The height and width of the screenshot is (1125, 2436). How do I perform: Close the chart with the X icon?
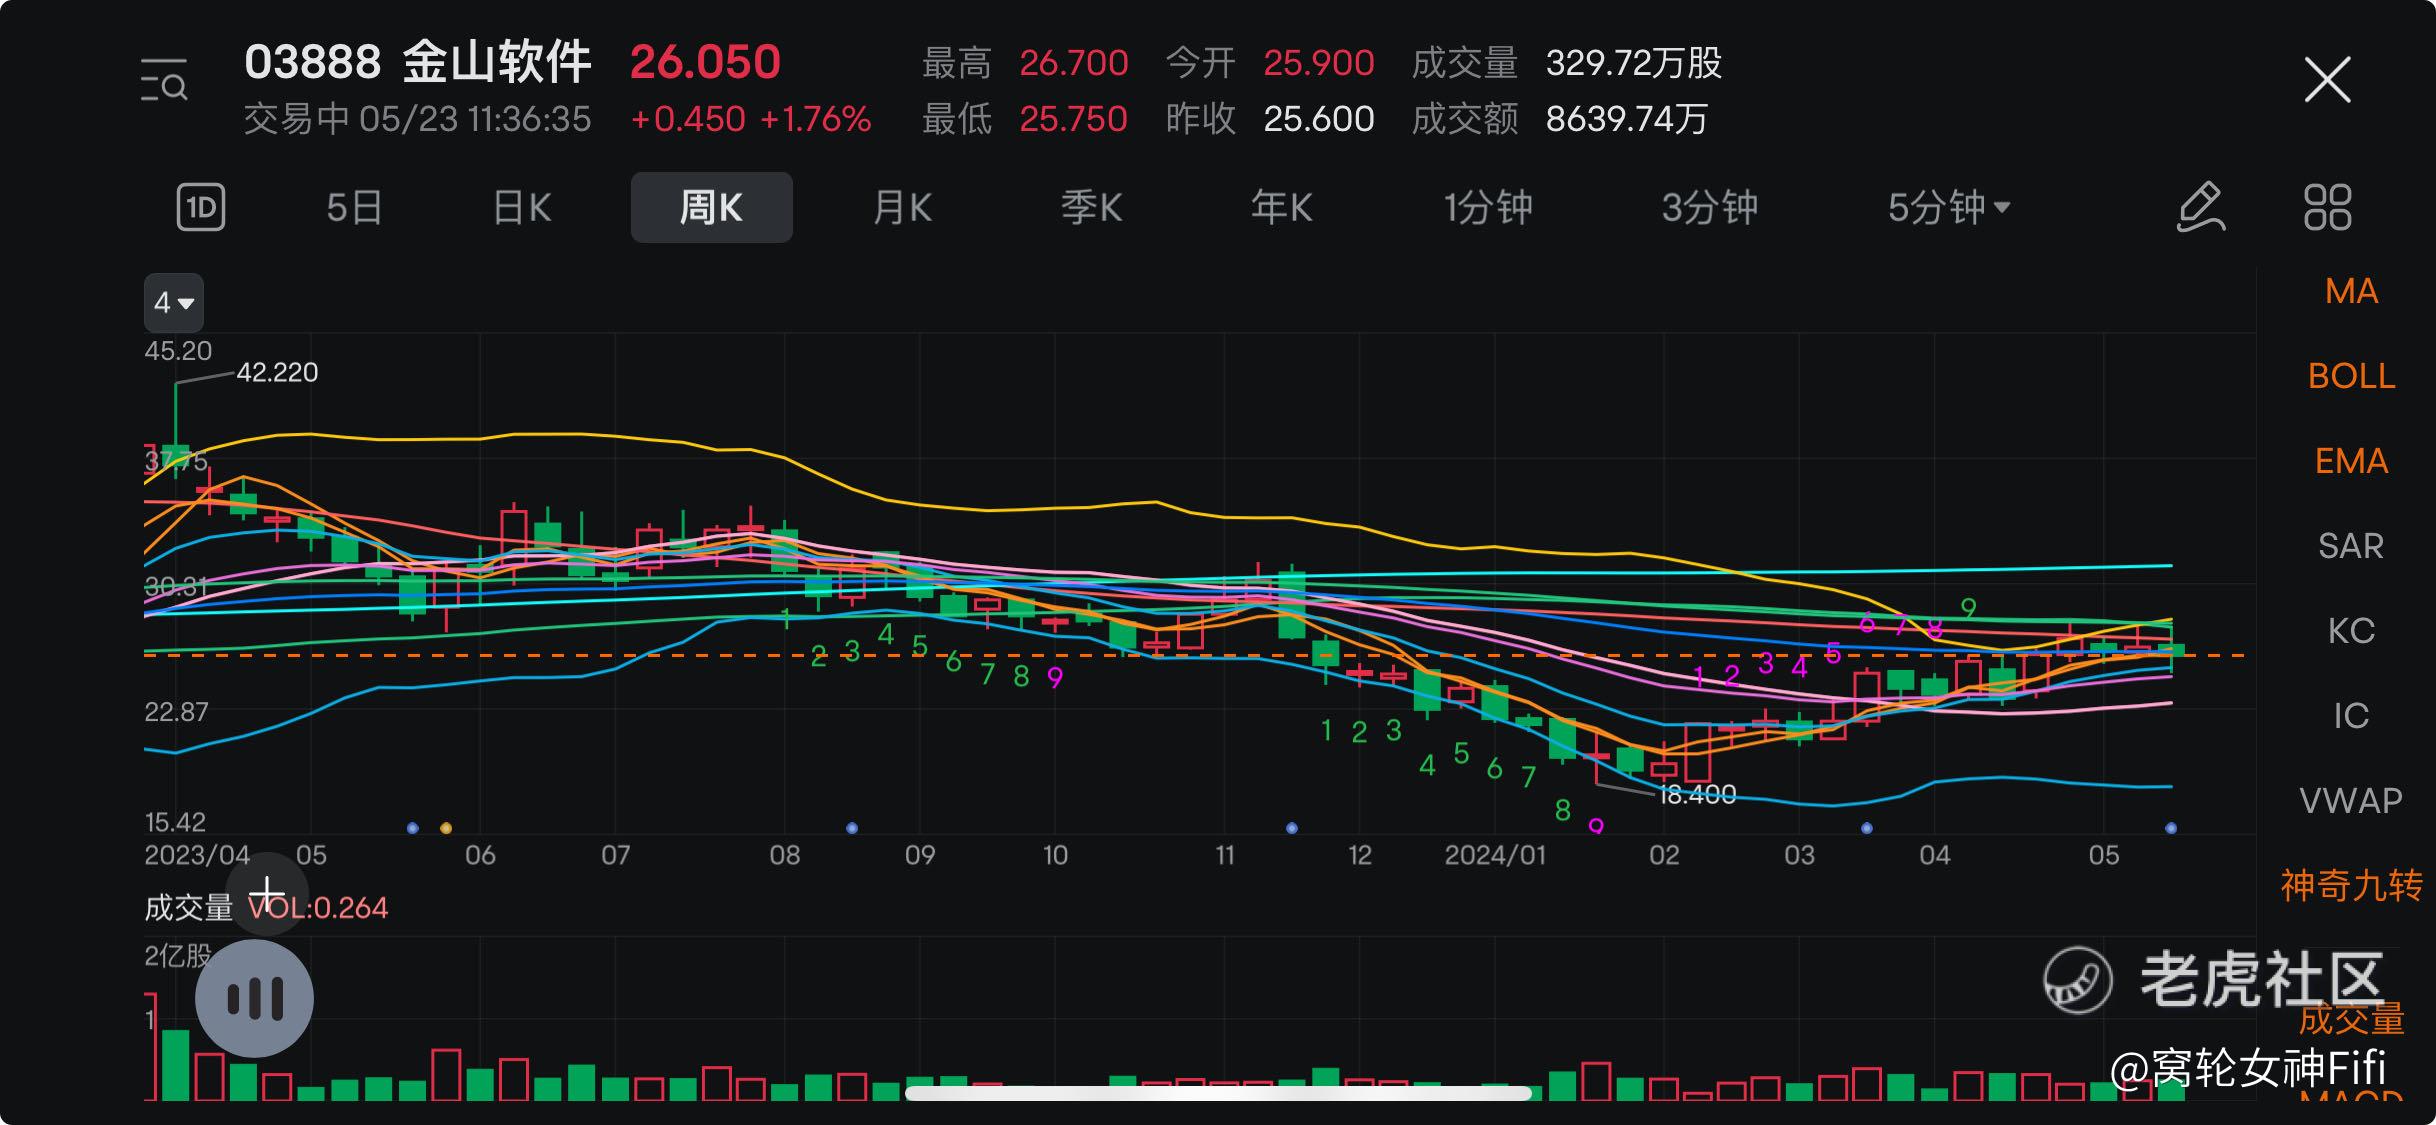point(2327,80)
